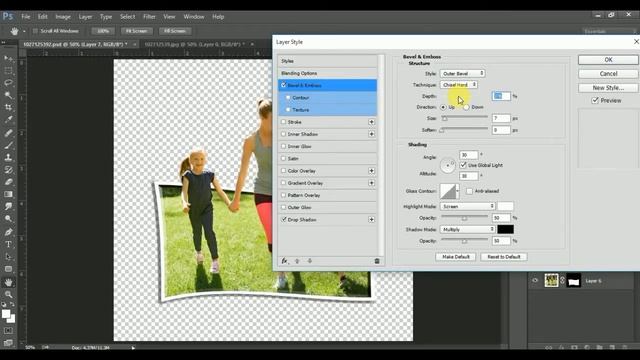Click the Make Default button
Viewport: 640px width, 360px height.
coord(456,257)
